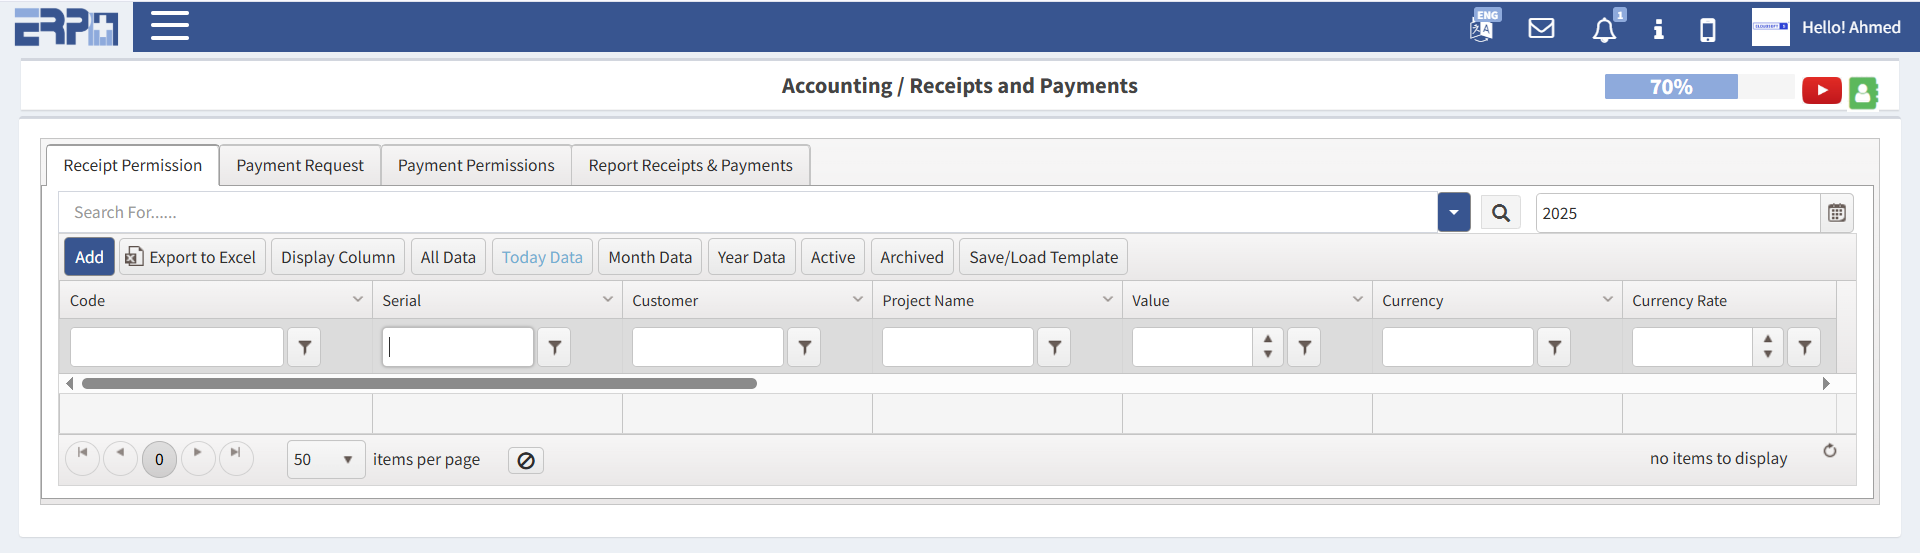This screenshot has width=1920, height=553.
Task: Switch to the Payment Request tab
Action: (x=299, y=166)
